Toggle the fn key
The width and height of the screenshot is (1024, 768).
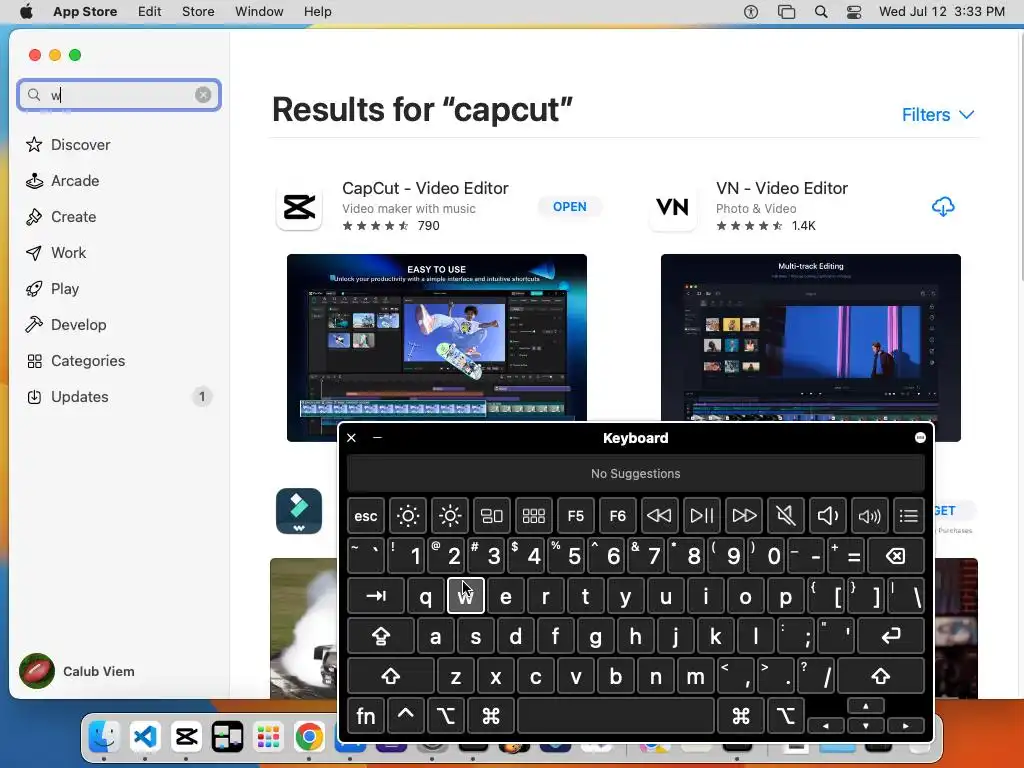366,716
